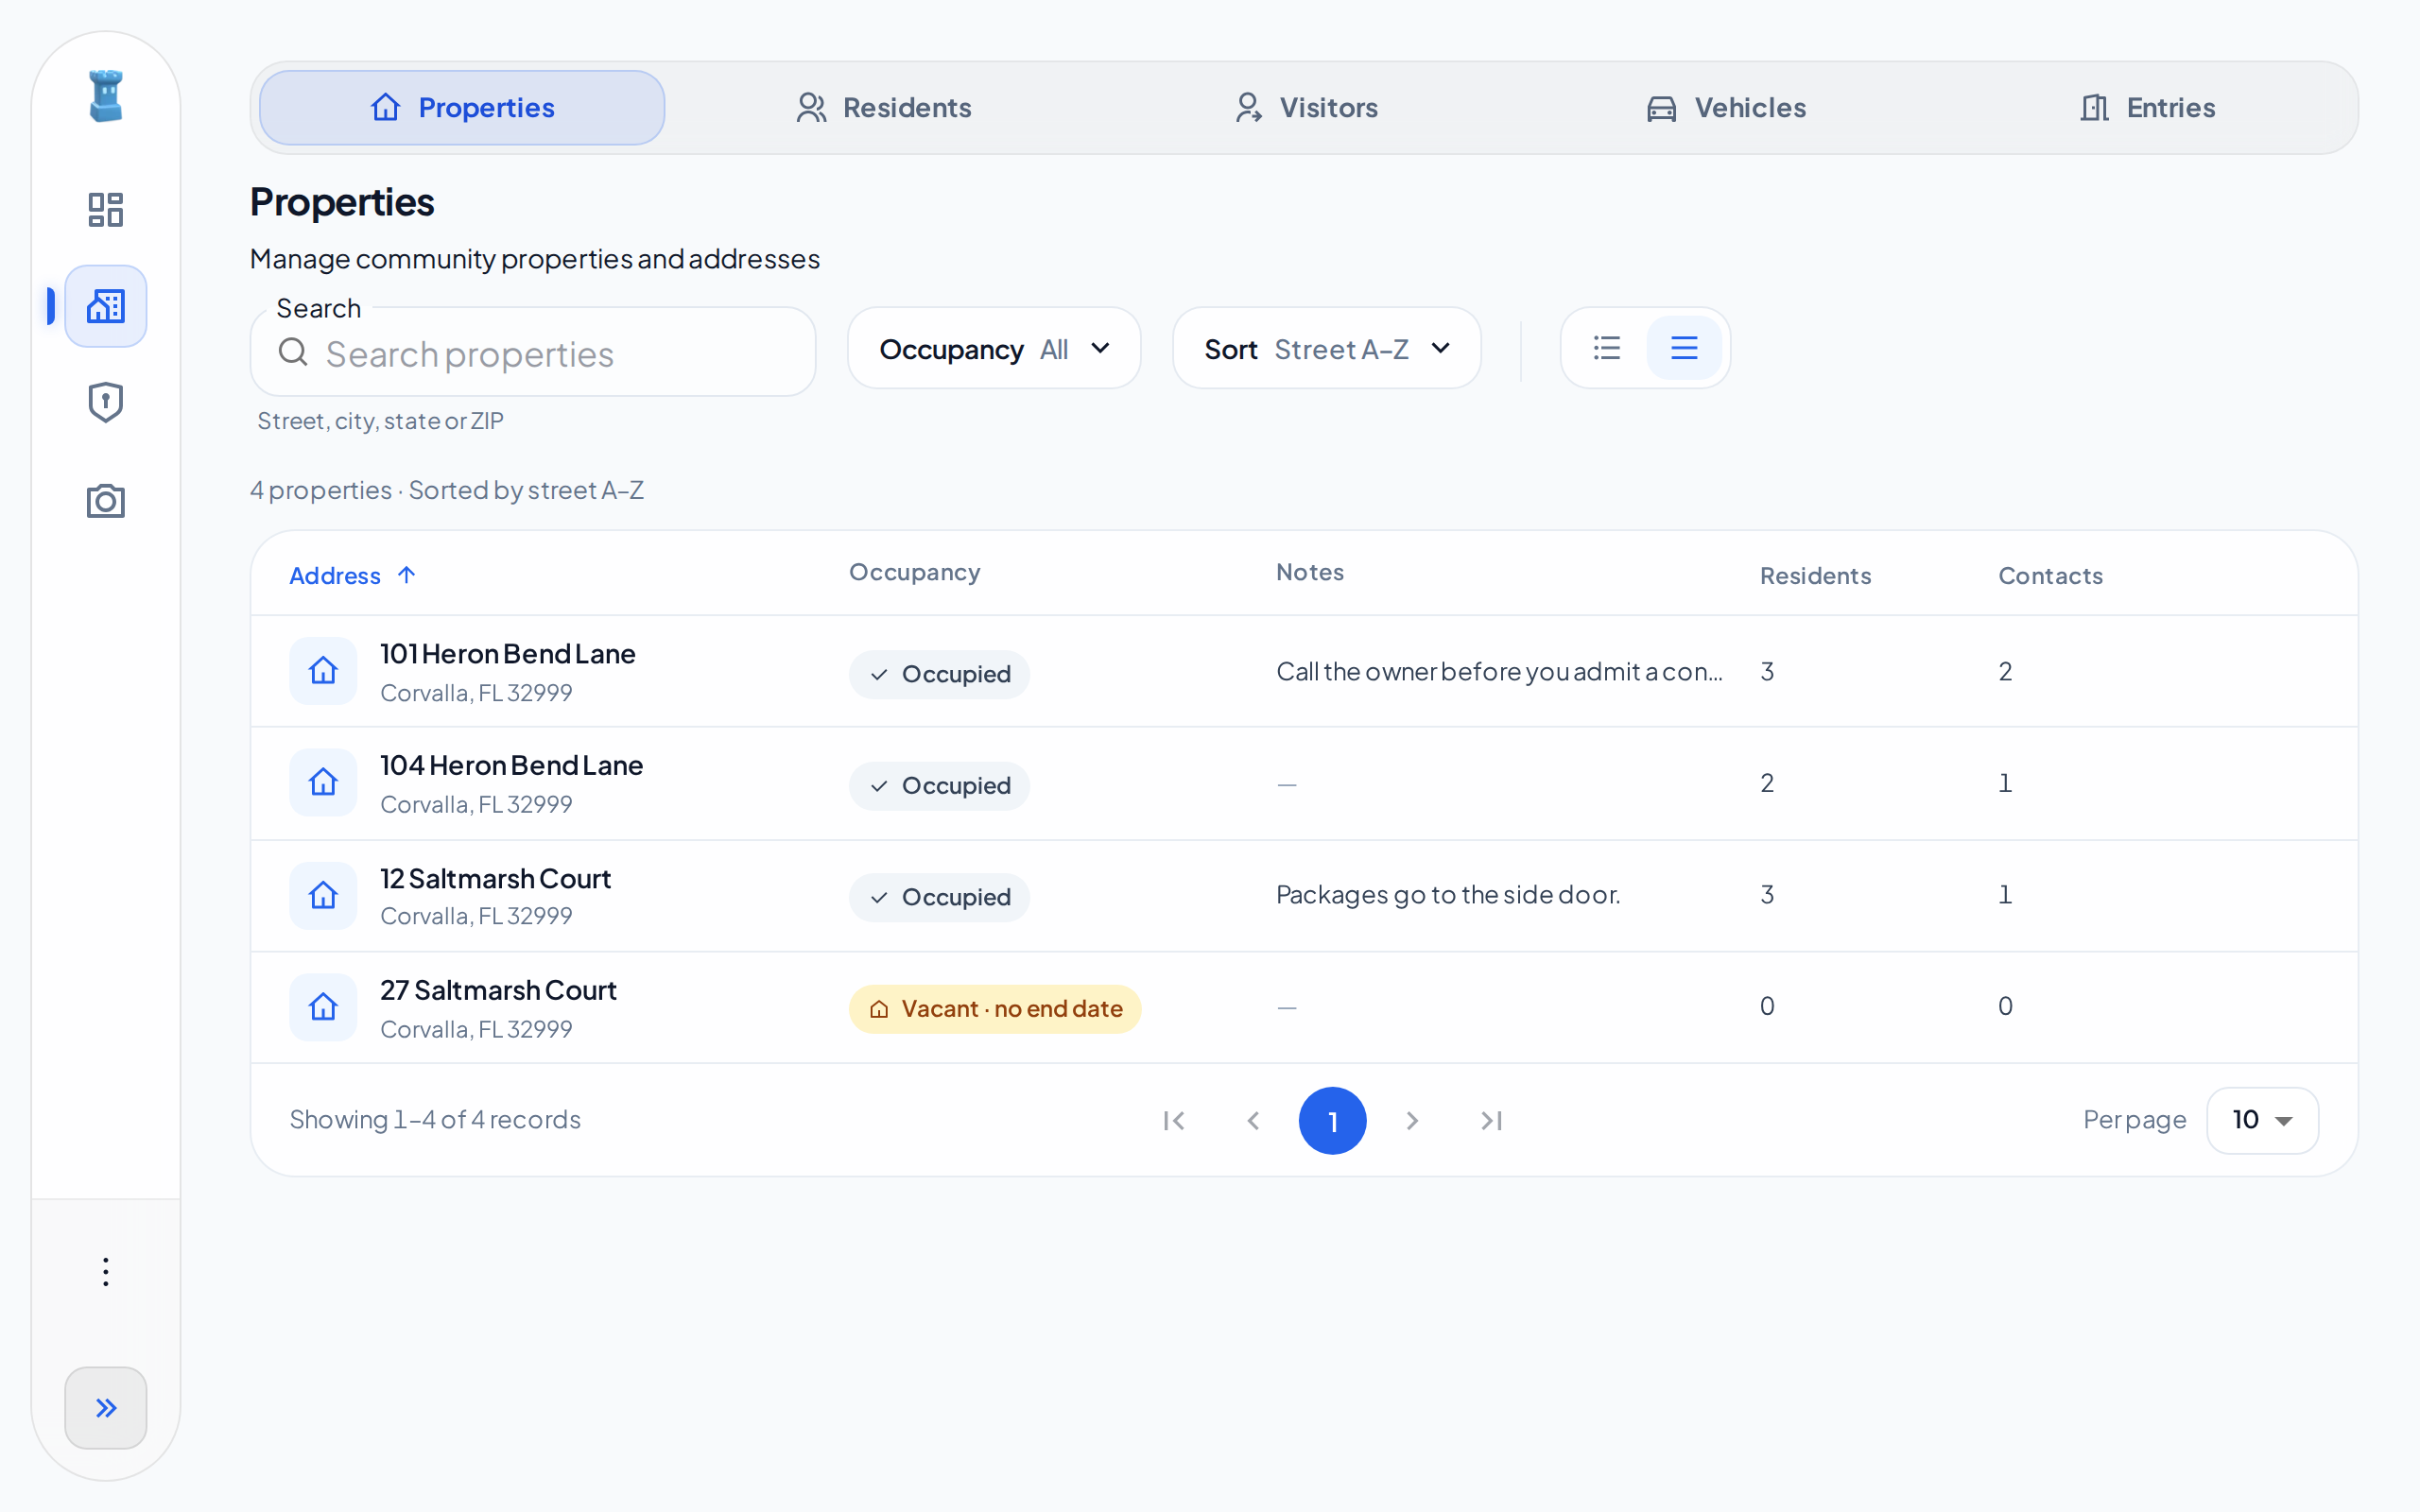The width and height of the screenshot is (2420, 1512).
Task: Switch to the Residents tab
Action: click(884, 108)
